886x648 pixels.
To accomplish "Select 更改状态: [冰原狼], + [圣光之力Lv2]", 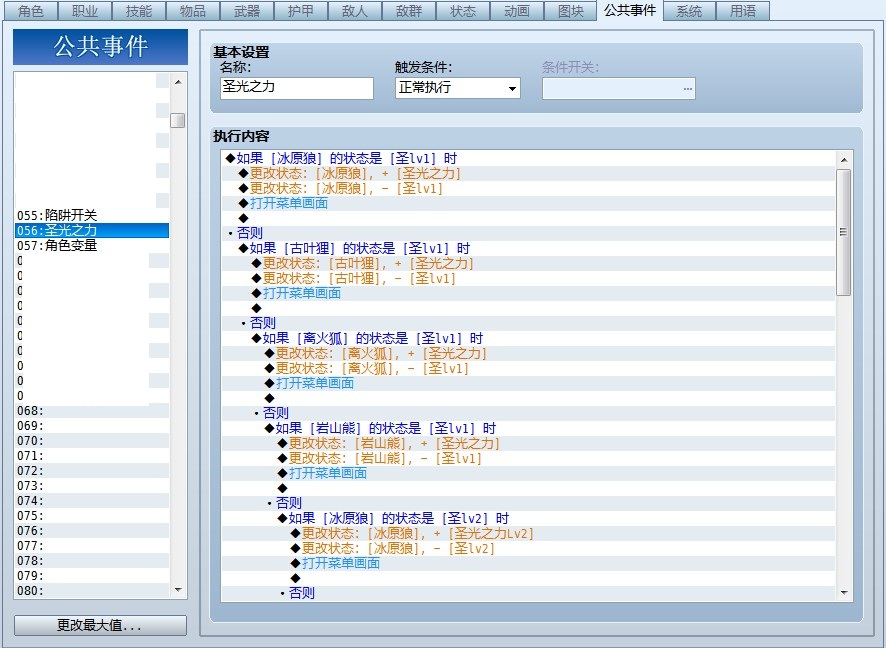I will (528, 533).
